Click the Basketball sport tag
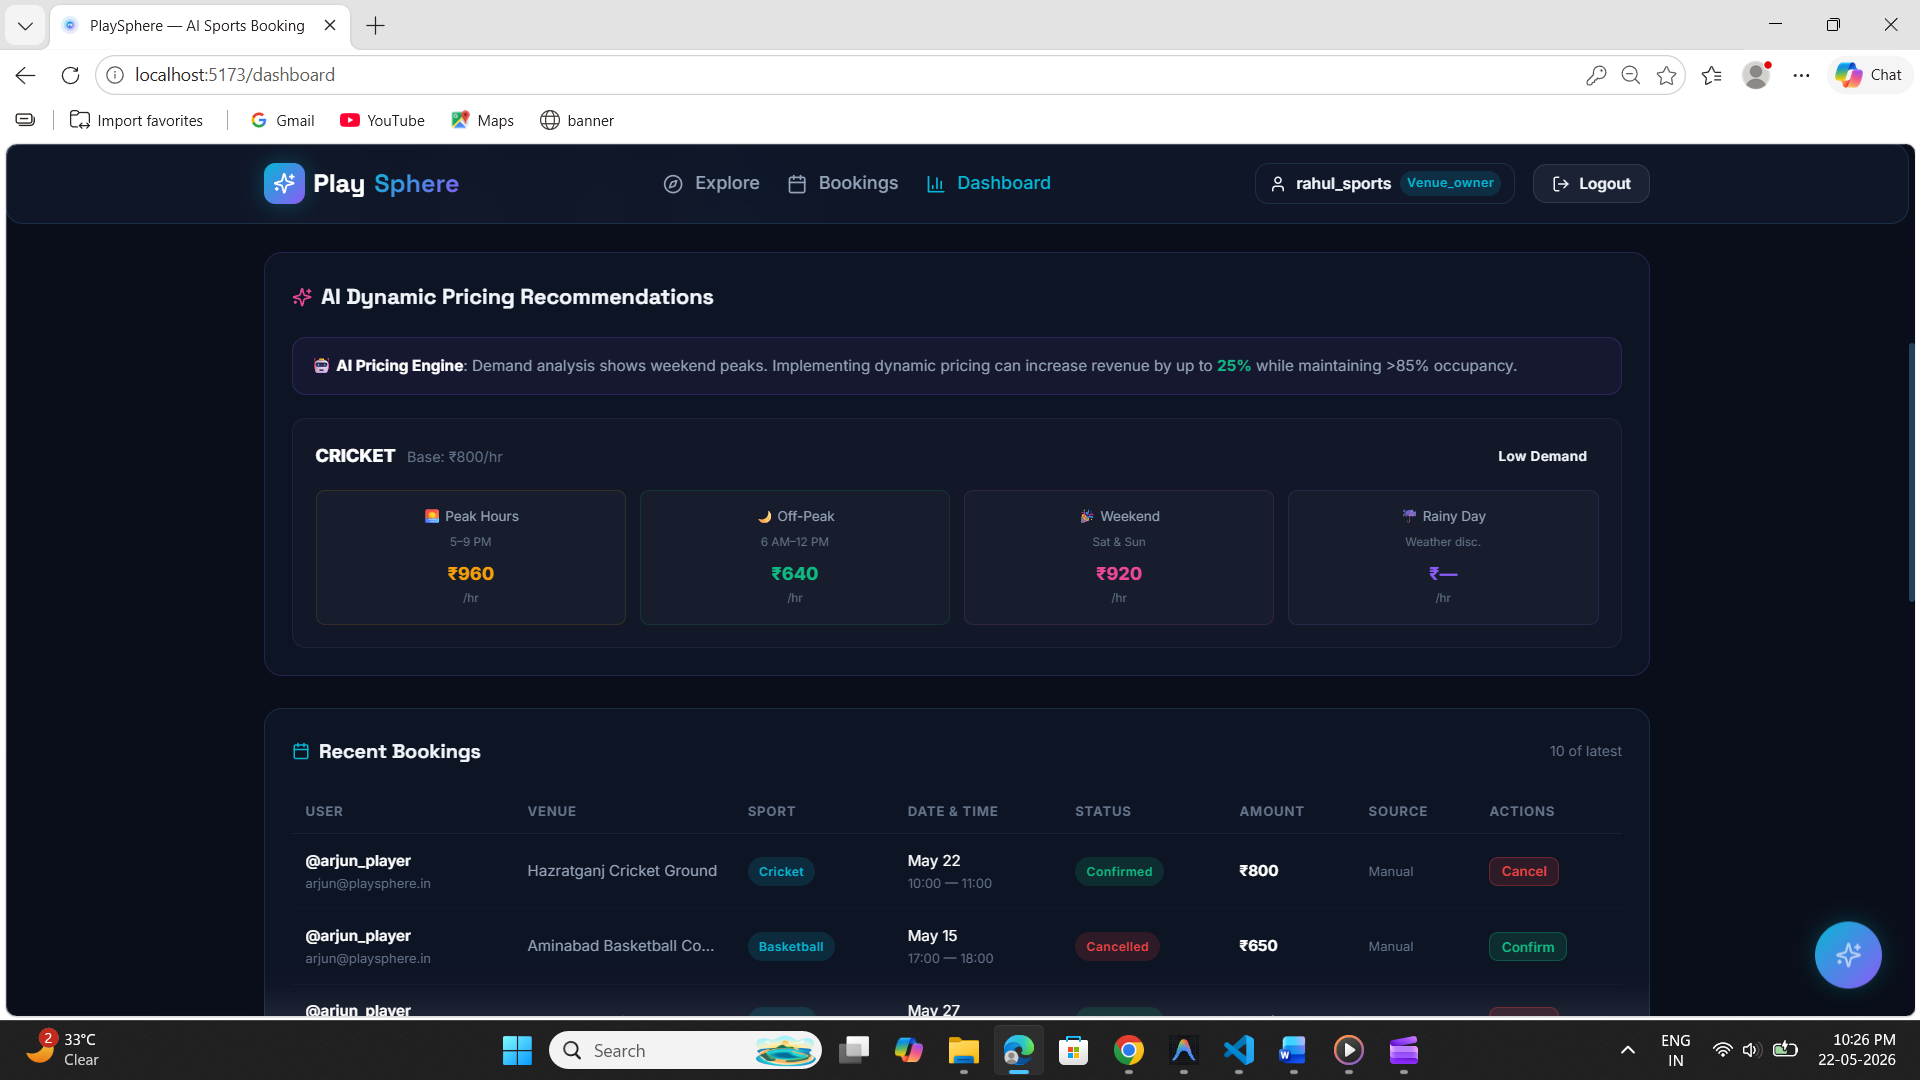The width and height of the screenshot is (1920, 1080). (791, 946)
